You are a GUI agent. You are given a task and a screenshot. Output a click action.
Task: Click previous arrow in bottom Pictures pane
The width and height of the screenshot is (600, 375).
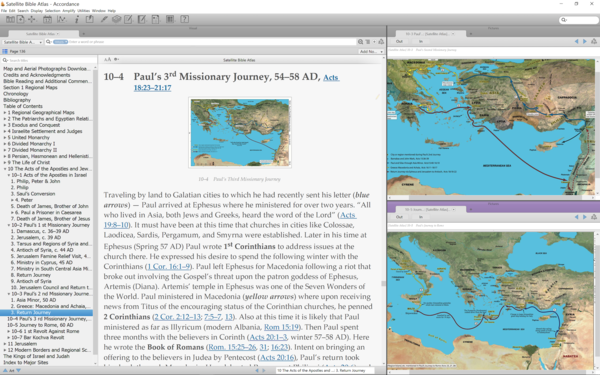pos(577,217)
